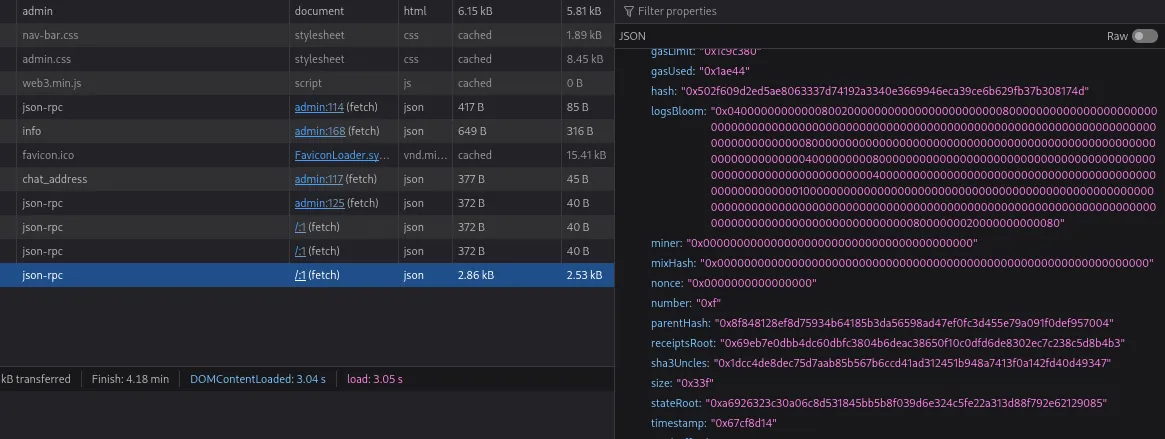Select the admin.css request

click(x=307, y=59)
